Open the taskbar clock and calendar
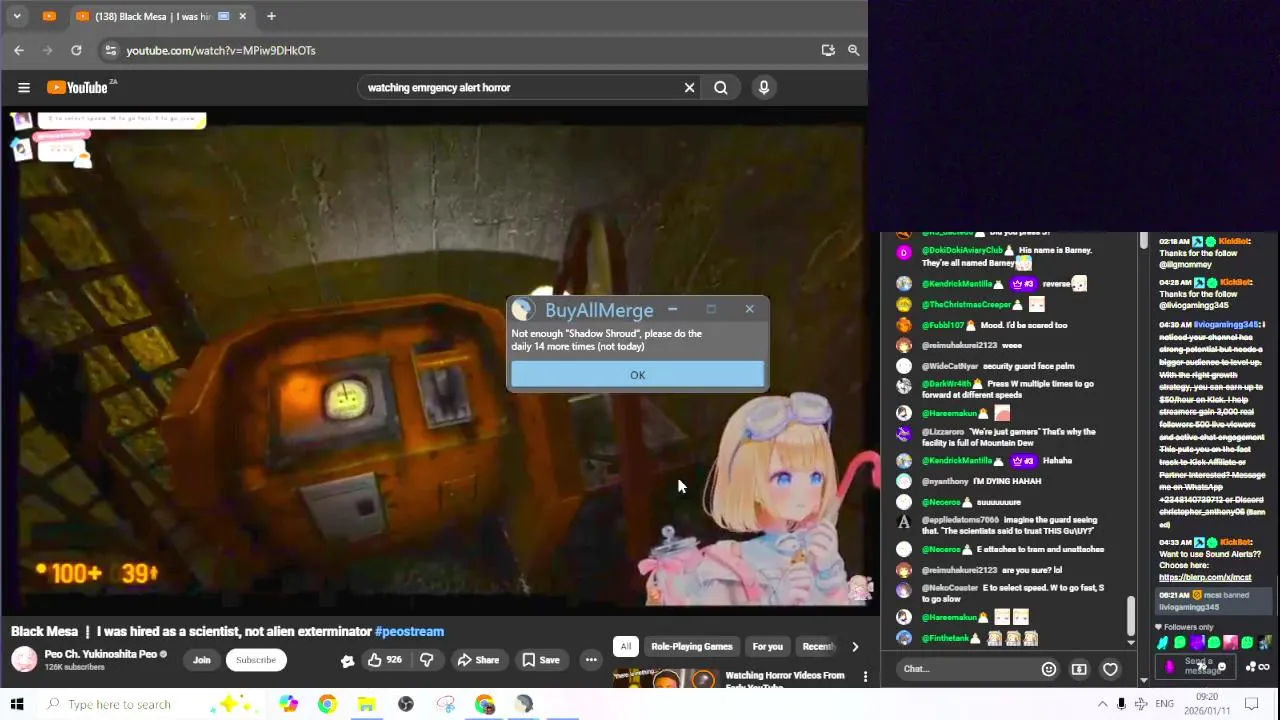1280x720 pixels. point(1207,704)
